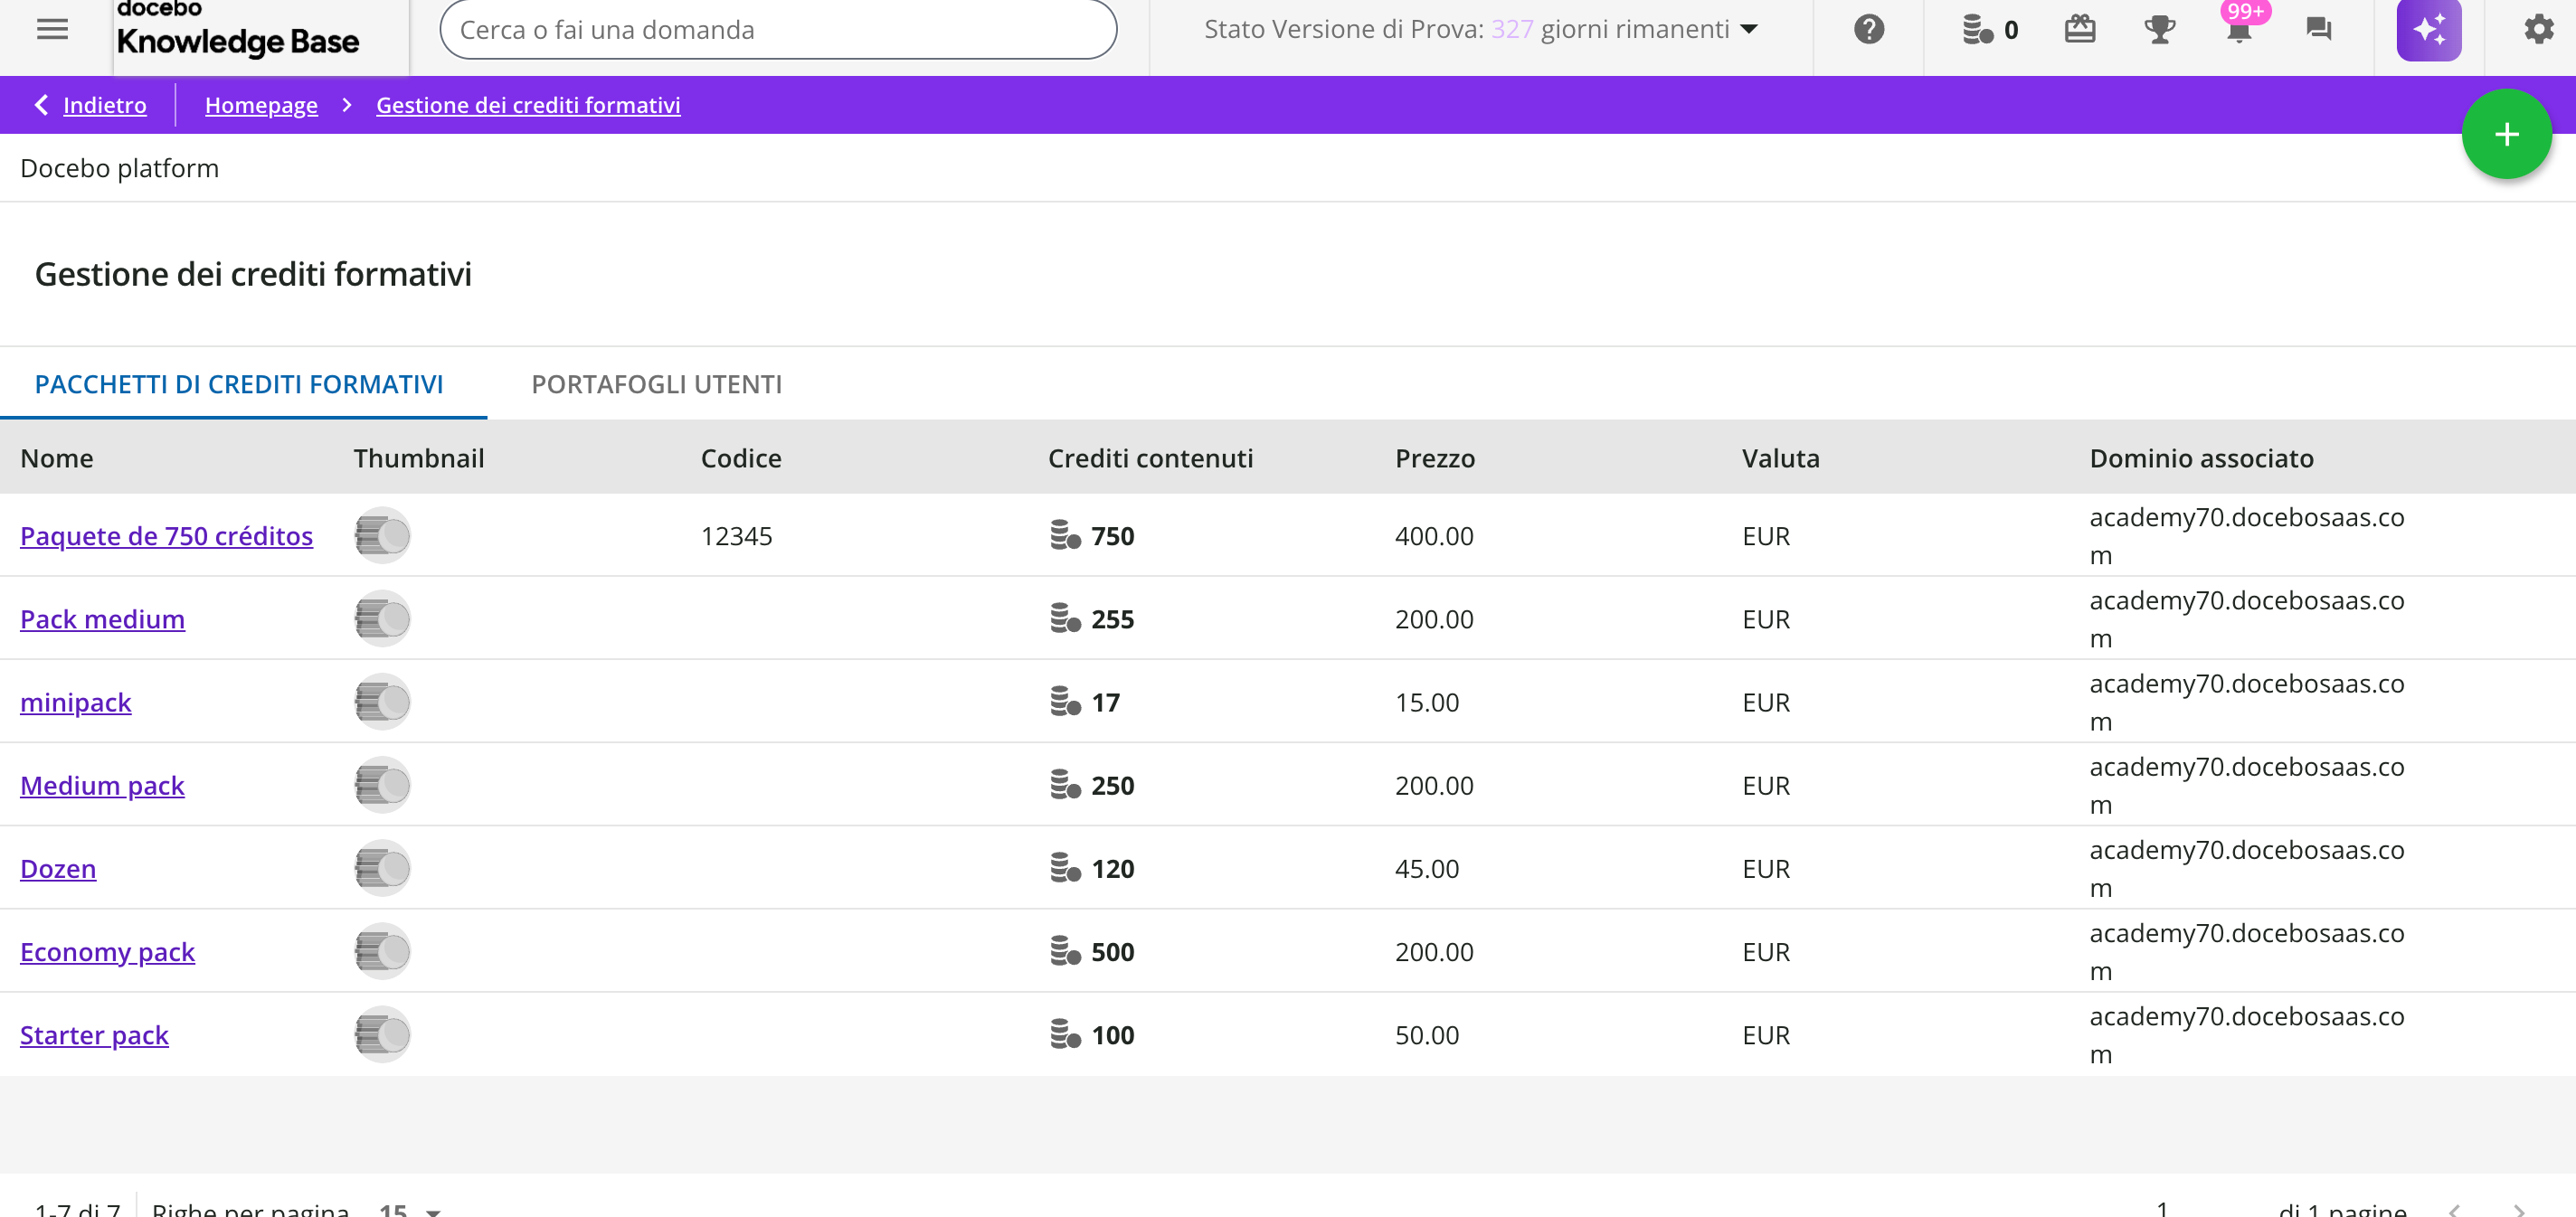Open the rows per page dropdown
This screenshot has width=2576, height=1217.
410,1208
